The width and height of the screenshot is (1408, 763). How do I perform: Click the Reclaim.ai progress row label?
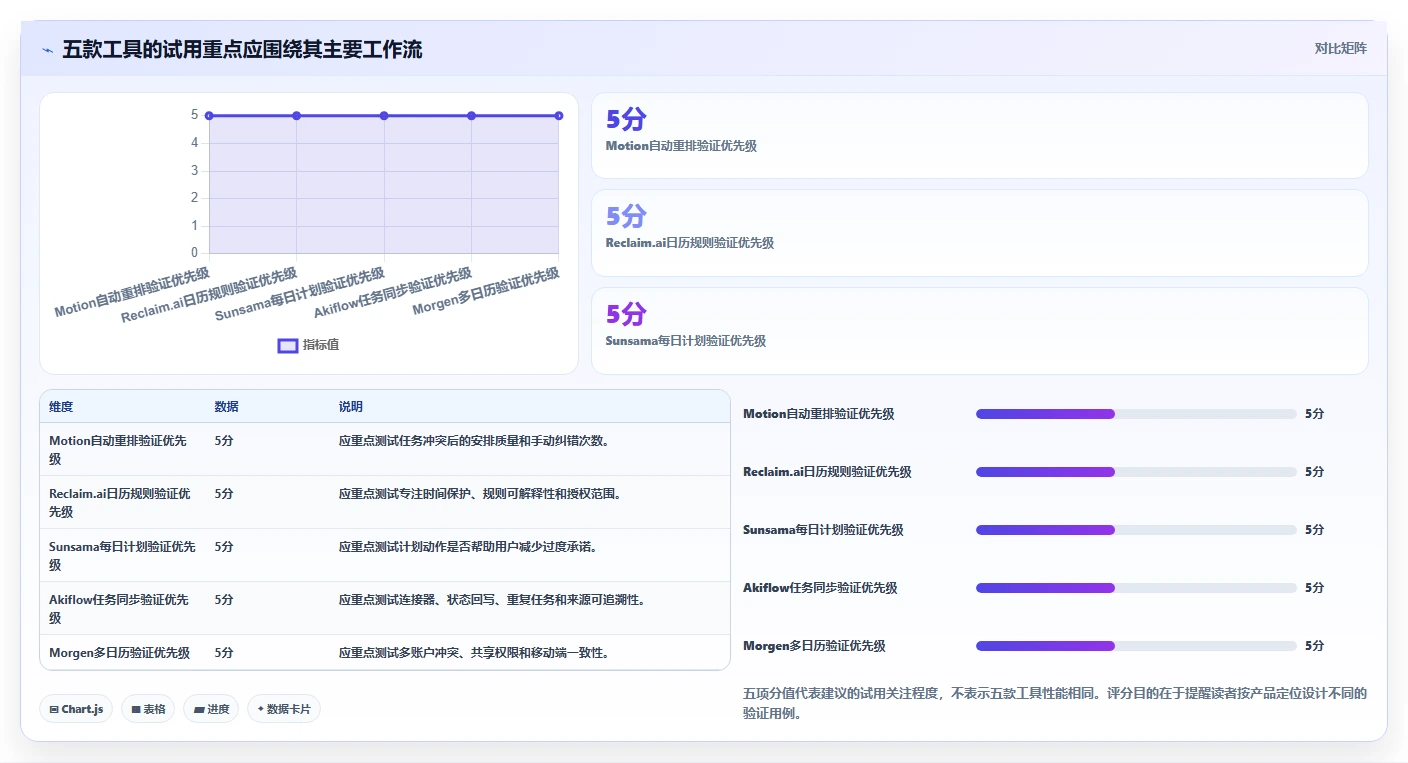(828, 472)
